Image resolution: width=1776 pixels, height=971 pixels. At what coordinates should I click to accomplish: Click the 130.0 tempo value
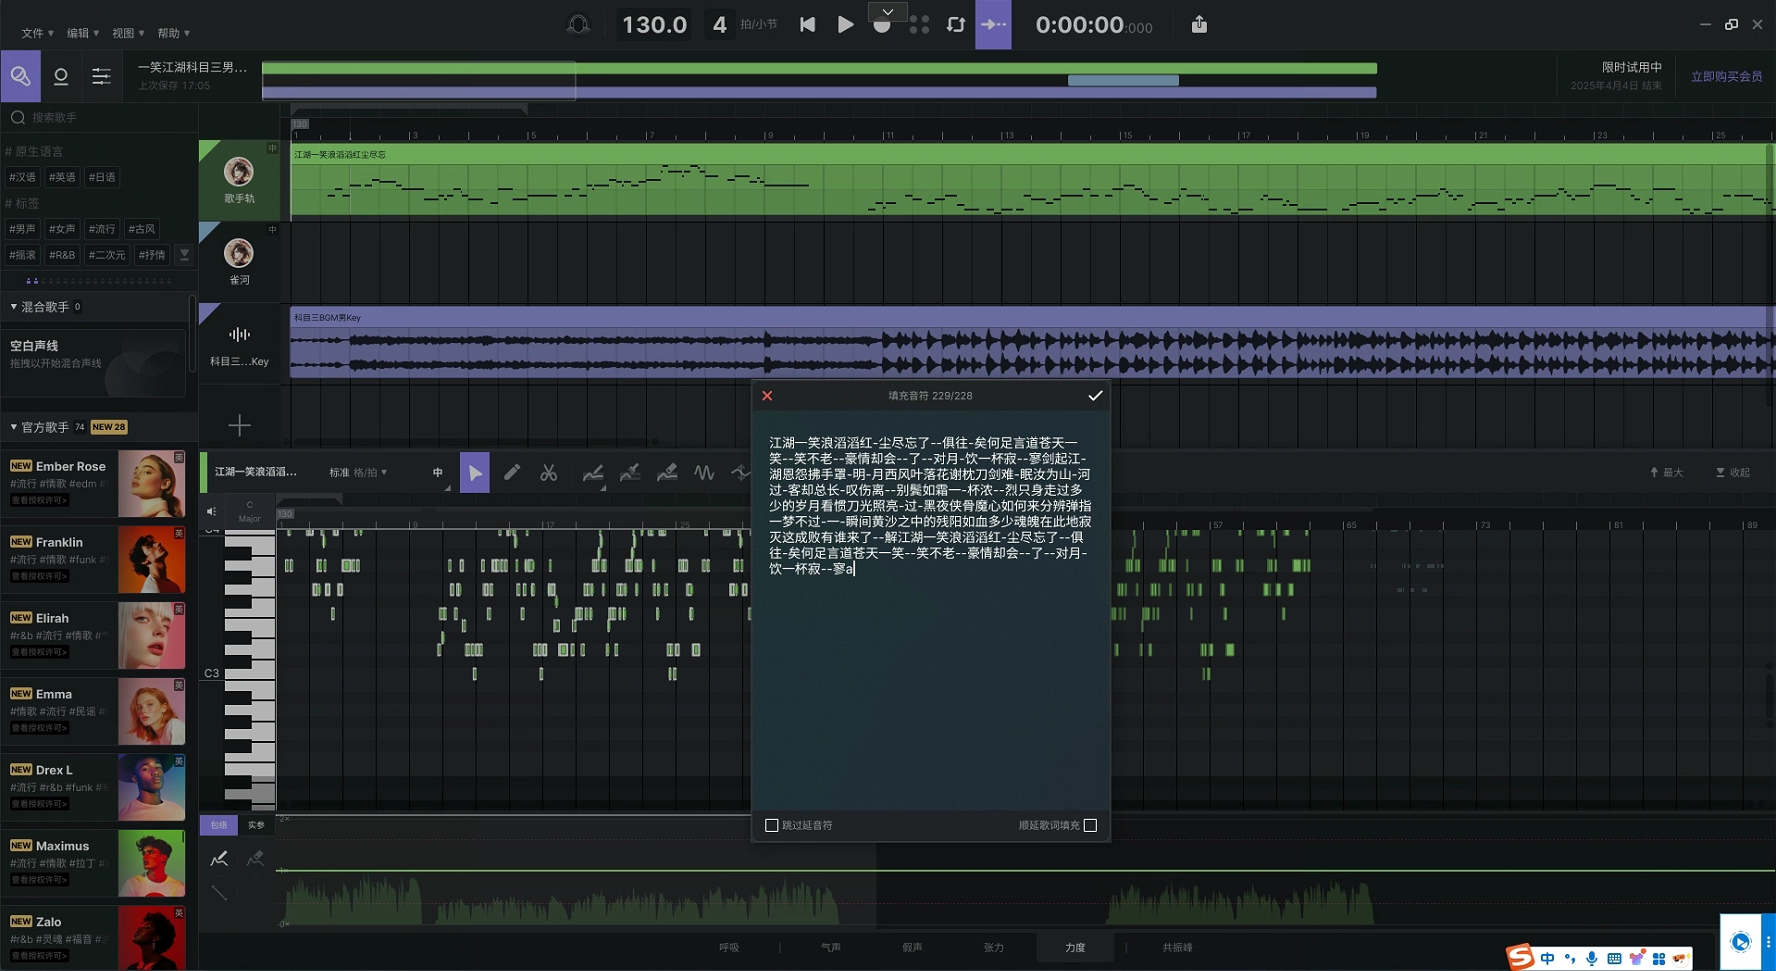[x=654, y=25]
